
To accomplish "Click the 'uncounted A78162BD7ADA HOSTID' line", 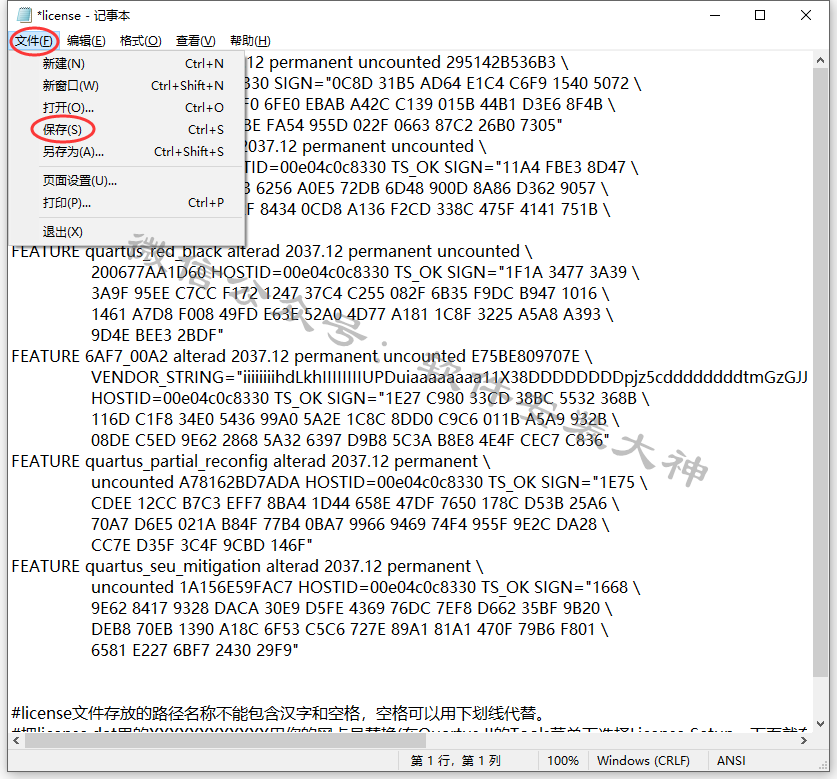I will 369,482.
